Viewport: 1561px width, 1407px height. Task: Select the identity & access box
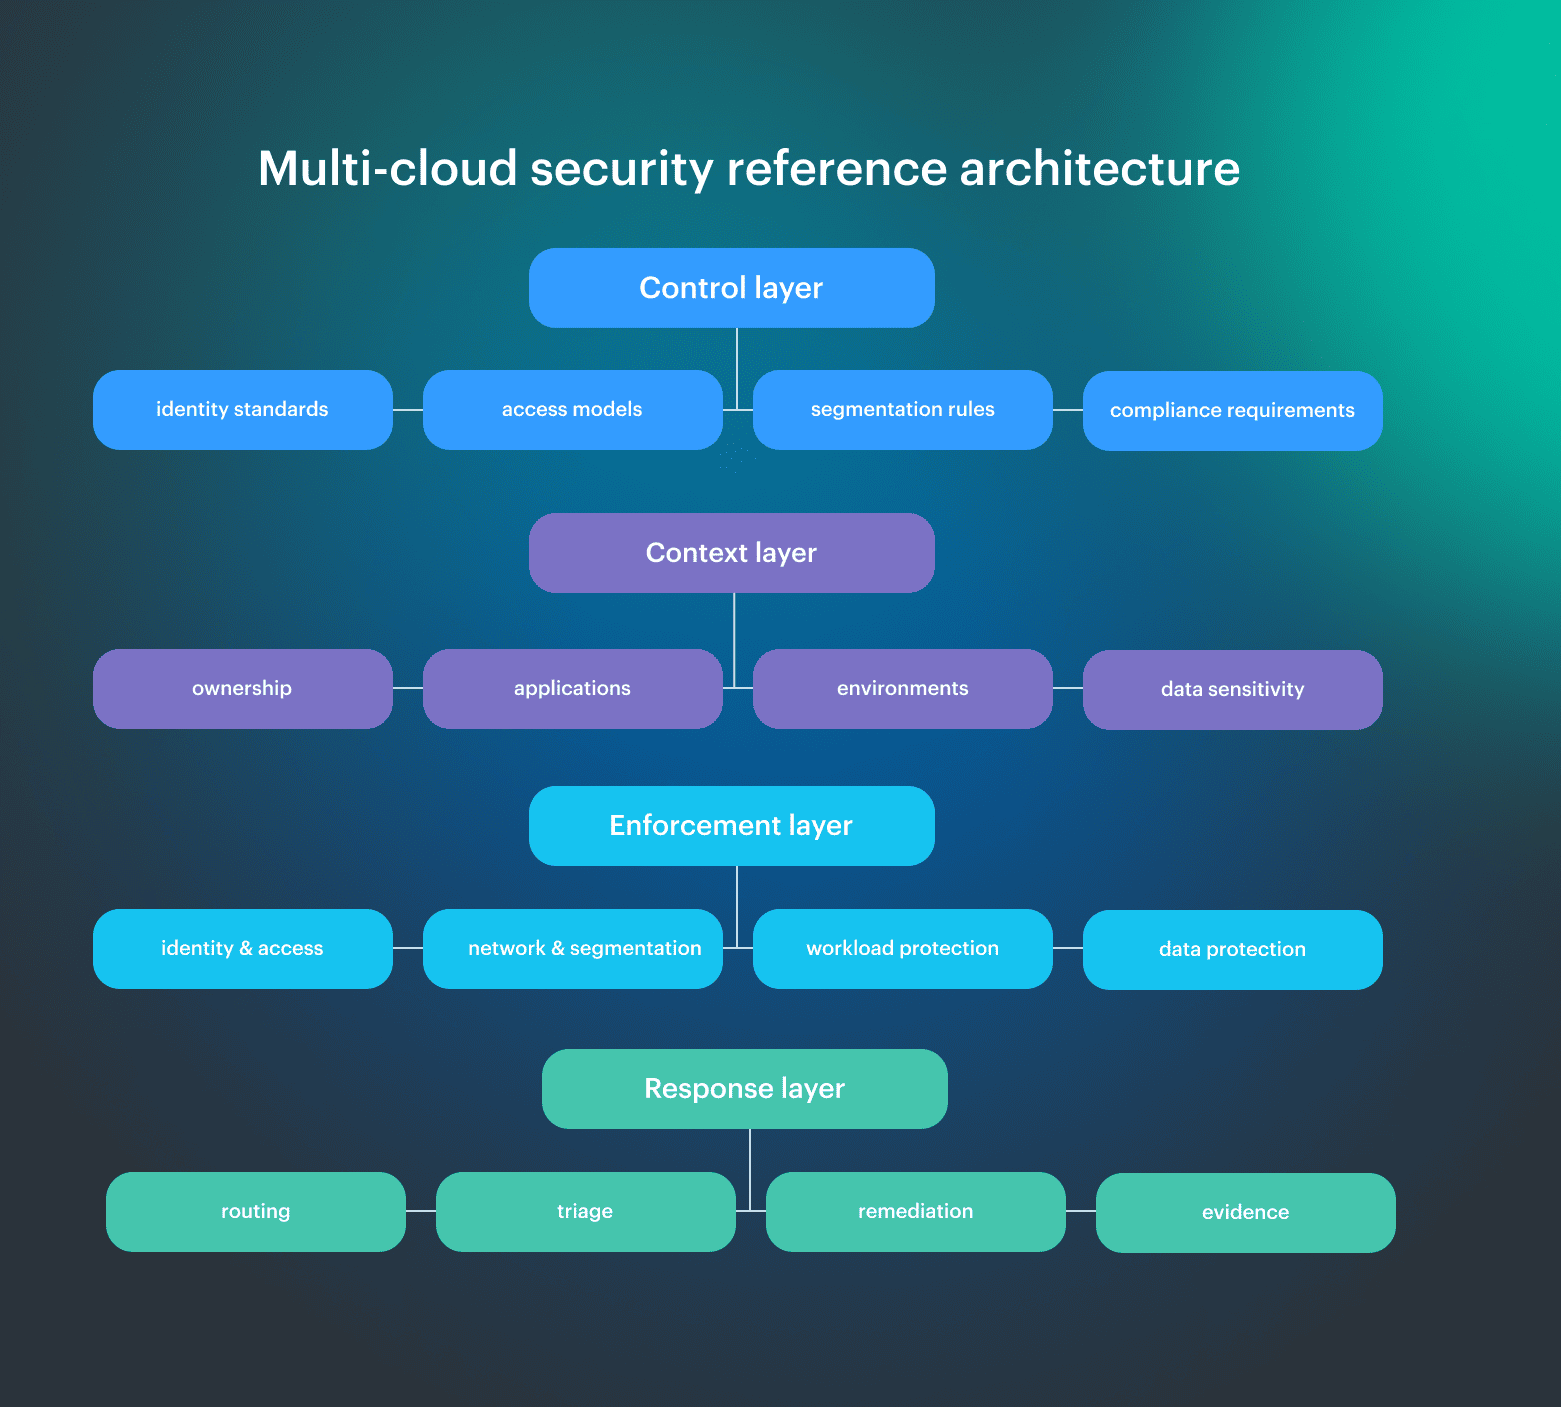pyautogui.click(x=242, y=948)
